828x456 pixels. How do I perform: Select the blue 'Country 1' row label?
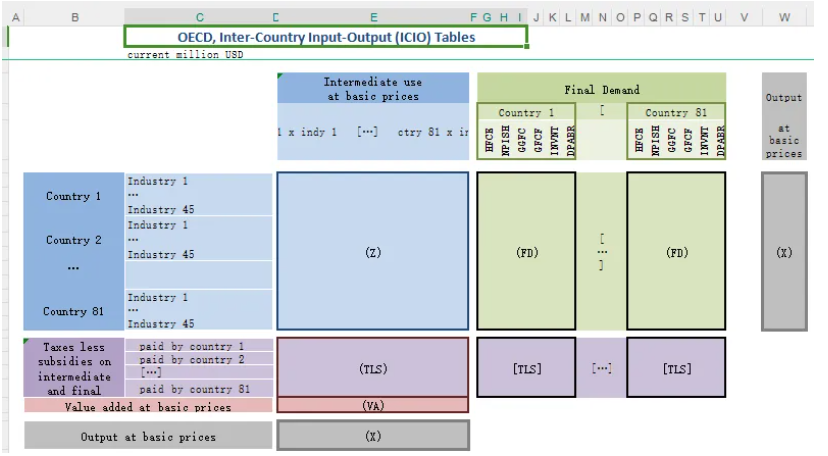(73, 196)
